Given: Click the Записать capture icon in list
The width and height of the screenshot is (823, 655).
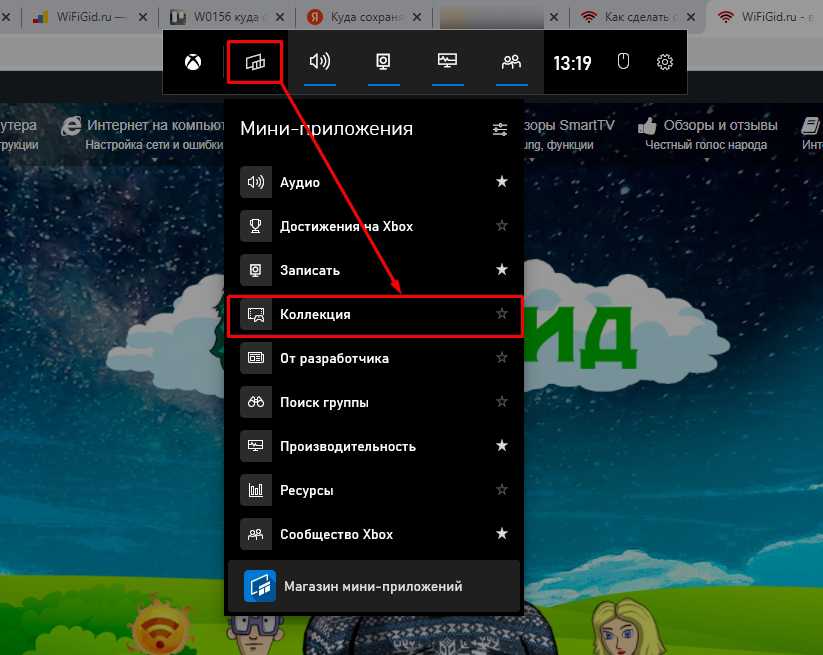Looking at the screenshot, I should [x=256, y=270].
